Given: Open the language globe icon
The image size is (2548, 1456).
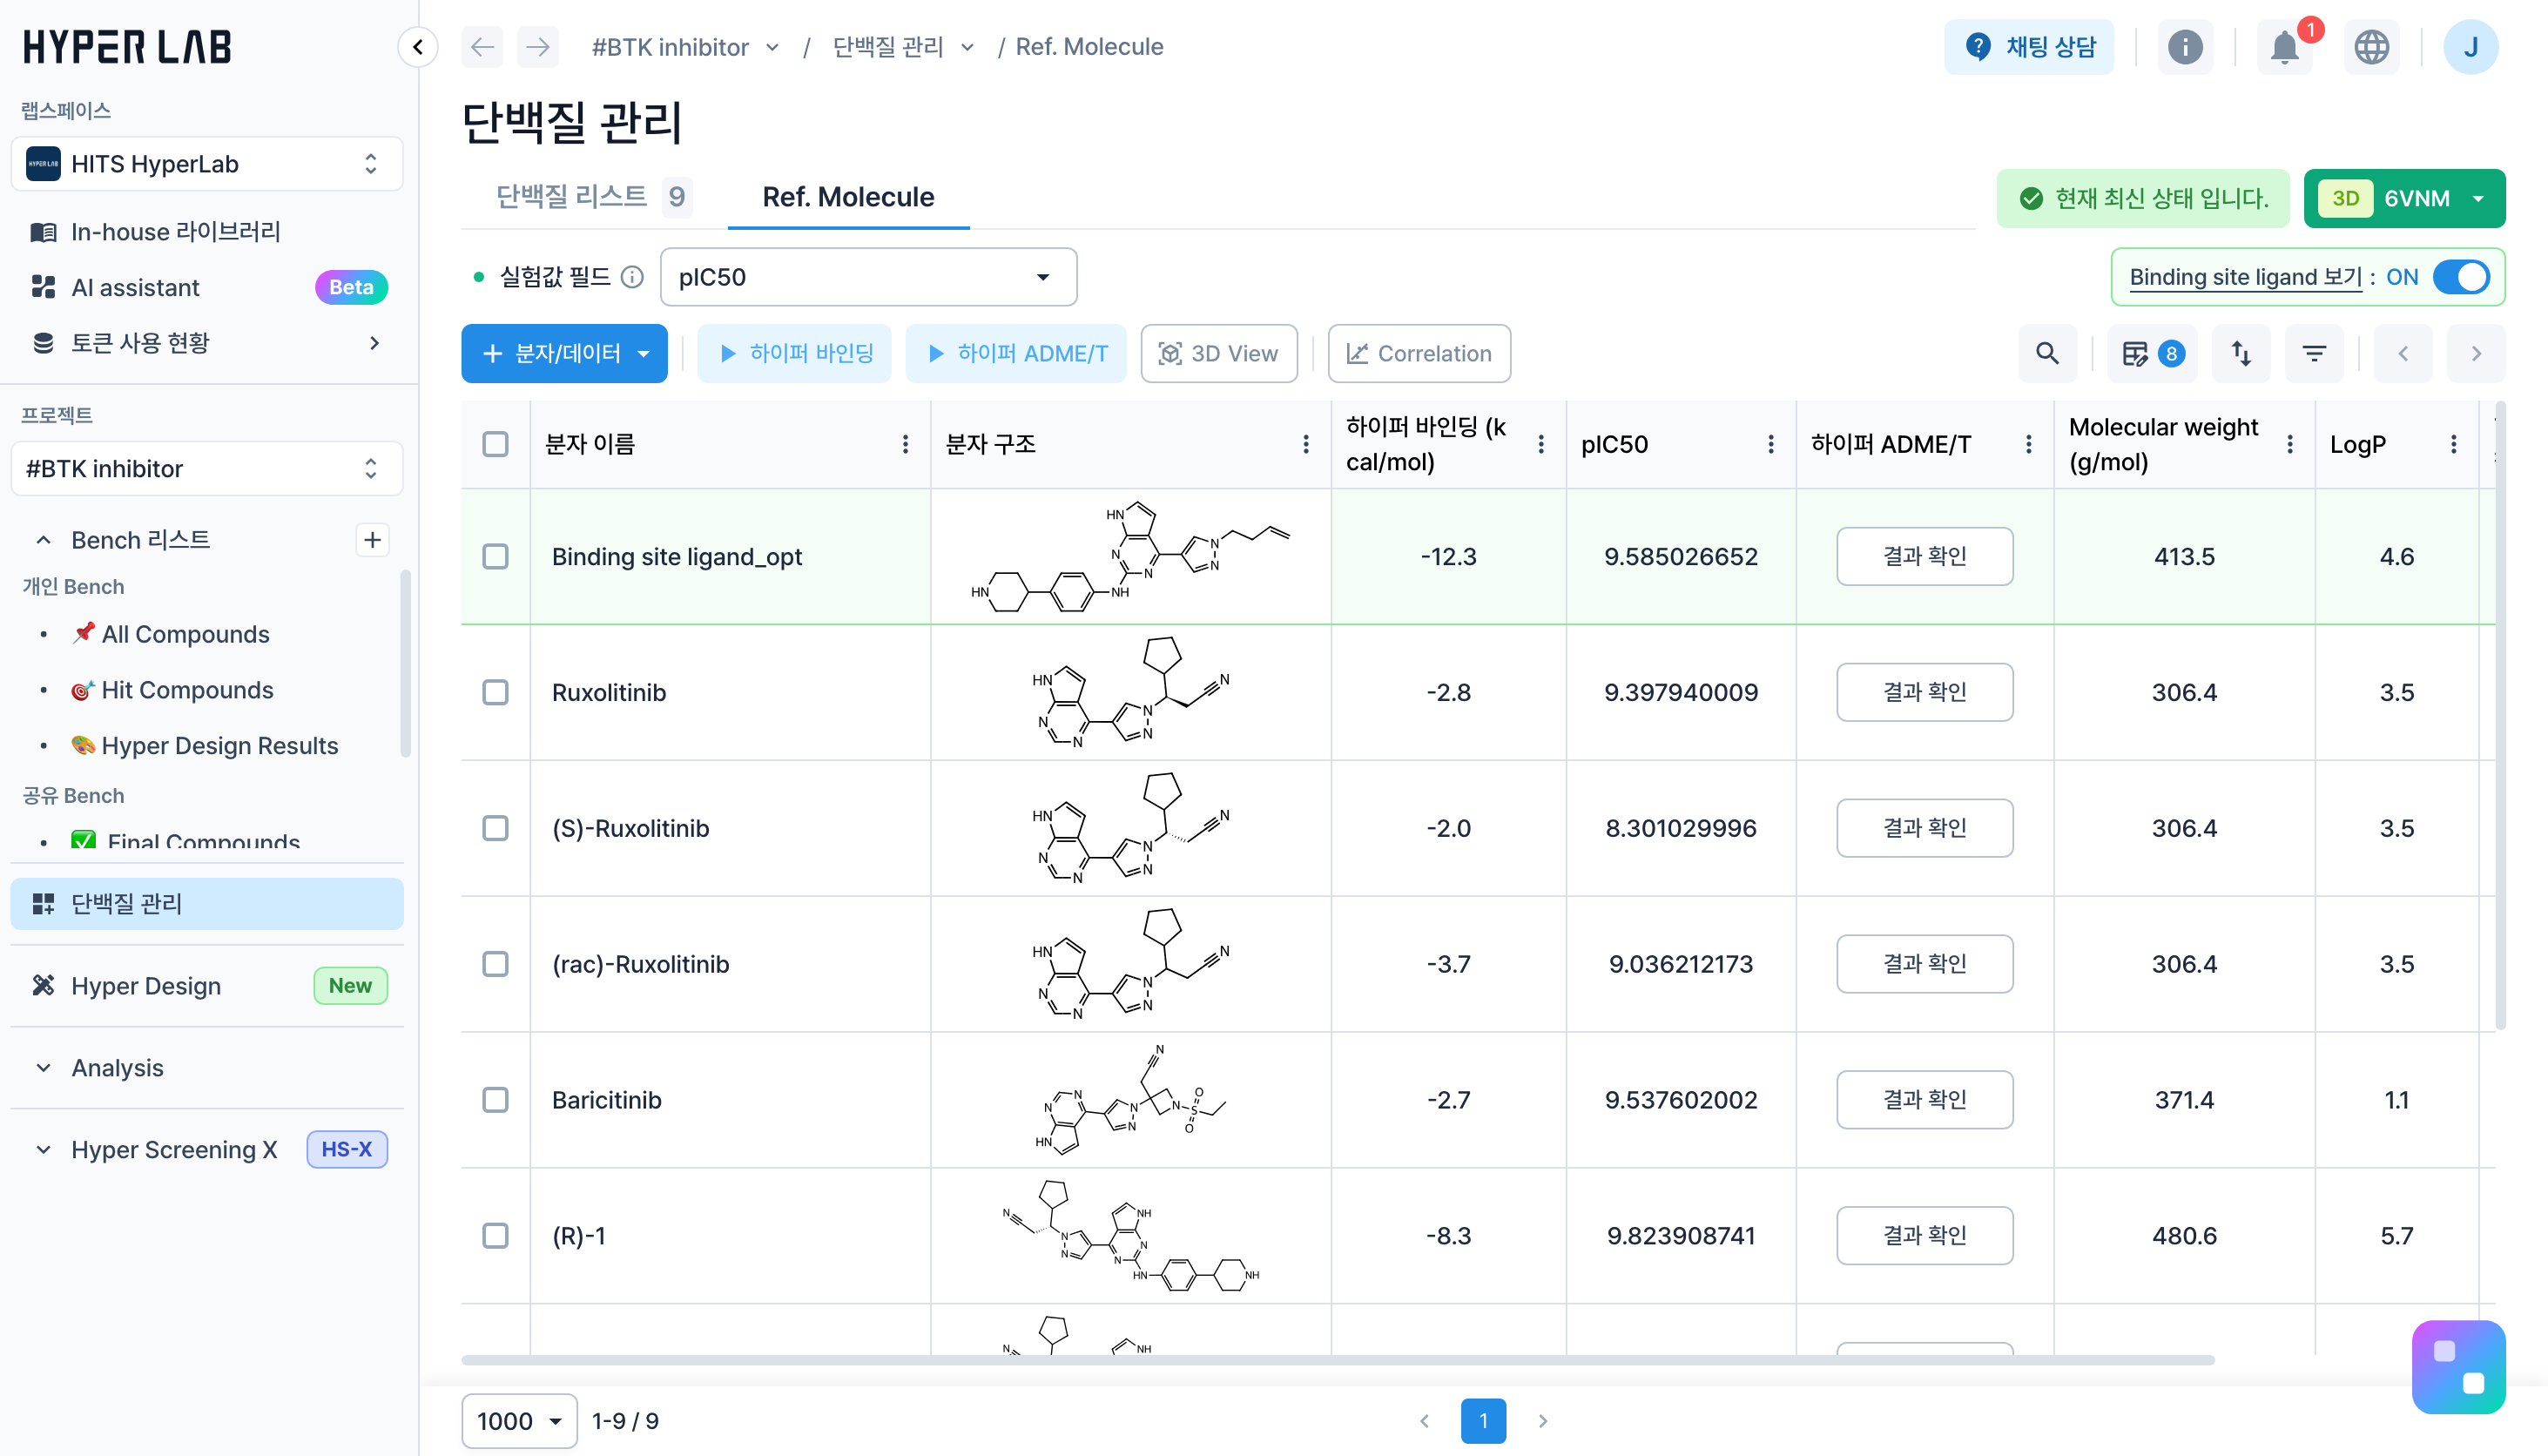Looking at the screenshot, I should pyautogui.click(x=2371, y=47).
